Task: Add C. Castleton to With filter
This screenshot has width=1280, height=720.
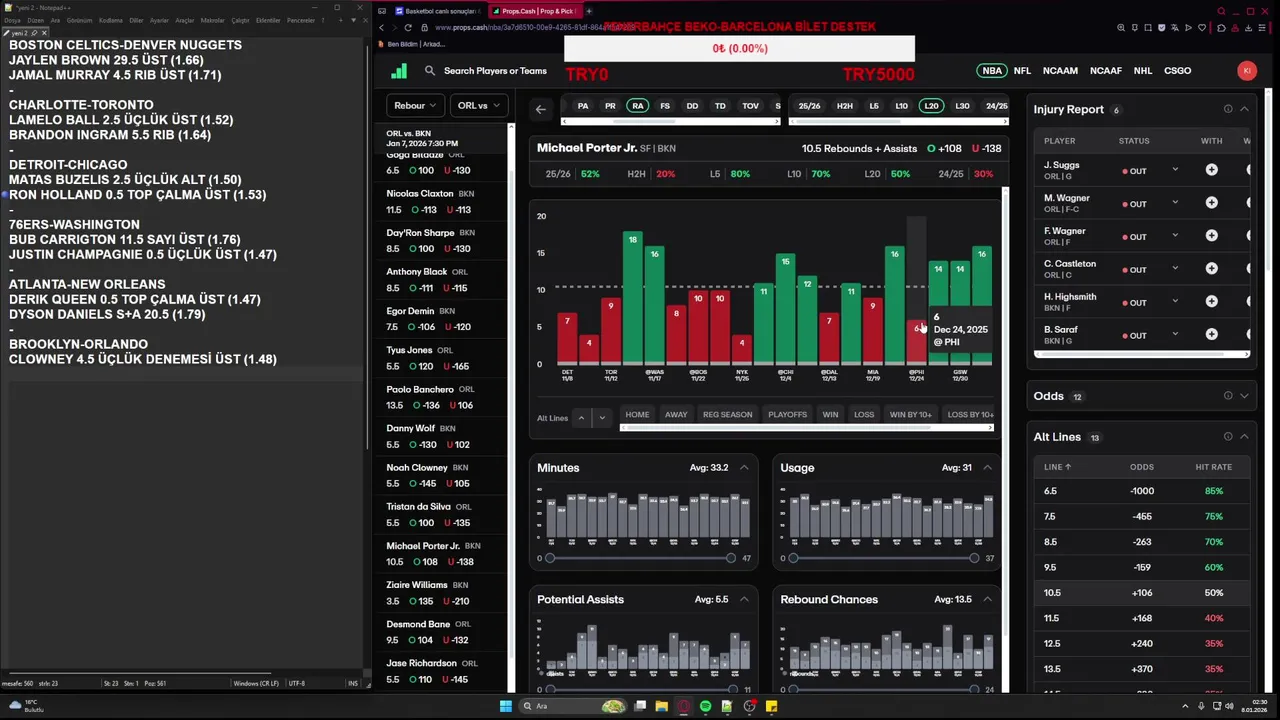Action: point(1211,269)
